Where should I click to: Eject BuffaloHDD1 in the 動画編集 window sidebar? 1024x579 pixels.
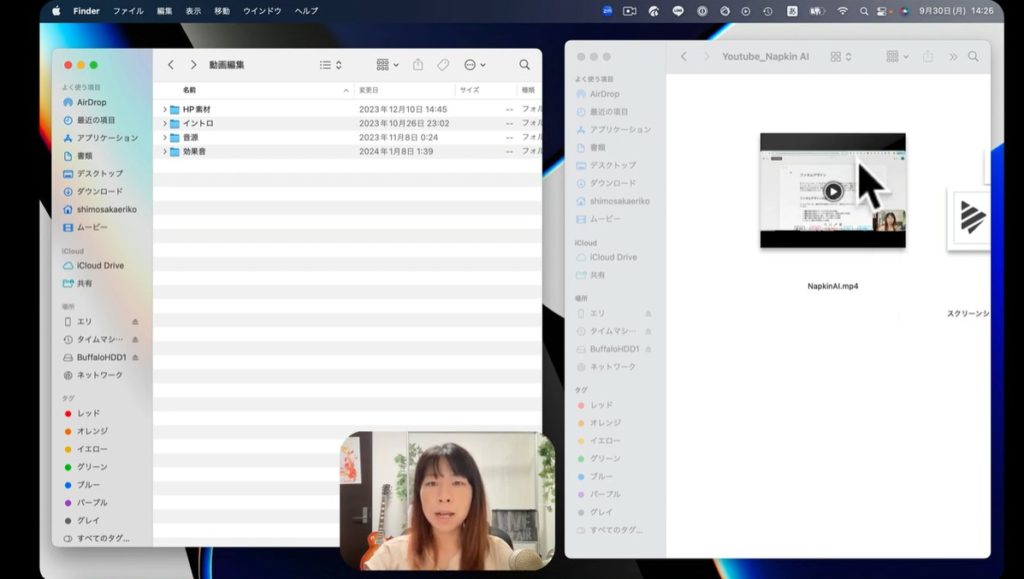(x=135, y=357)
